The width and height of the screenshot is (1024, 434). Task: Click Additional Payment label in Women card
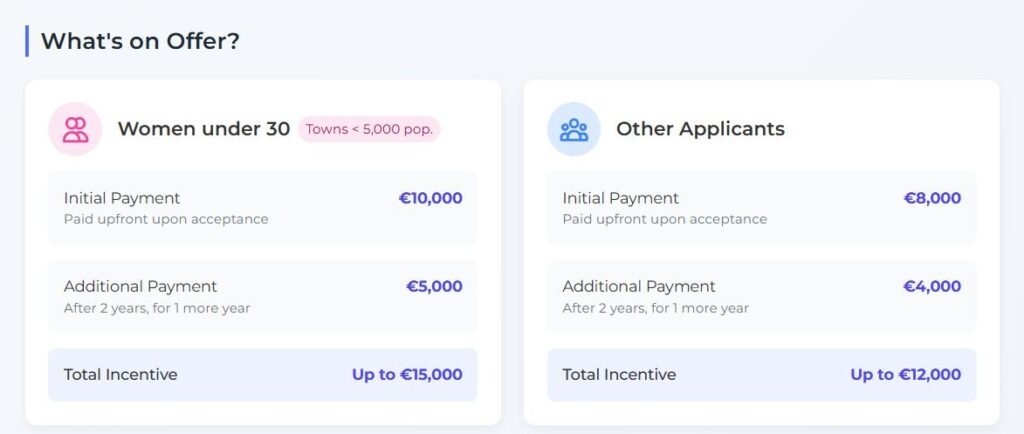pyautogui.click(x=140, y=287)
